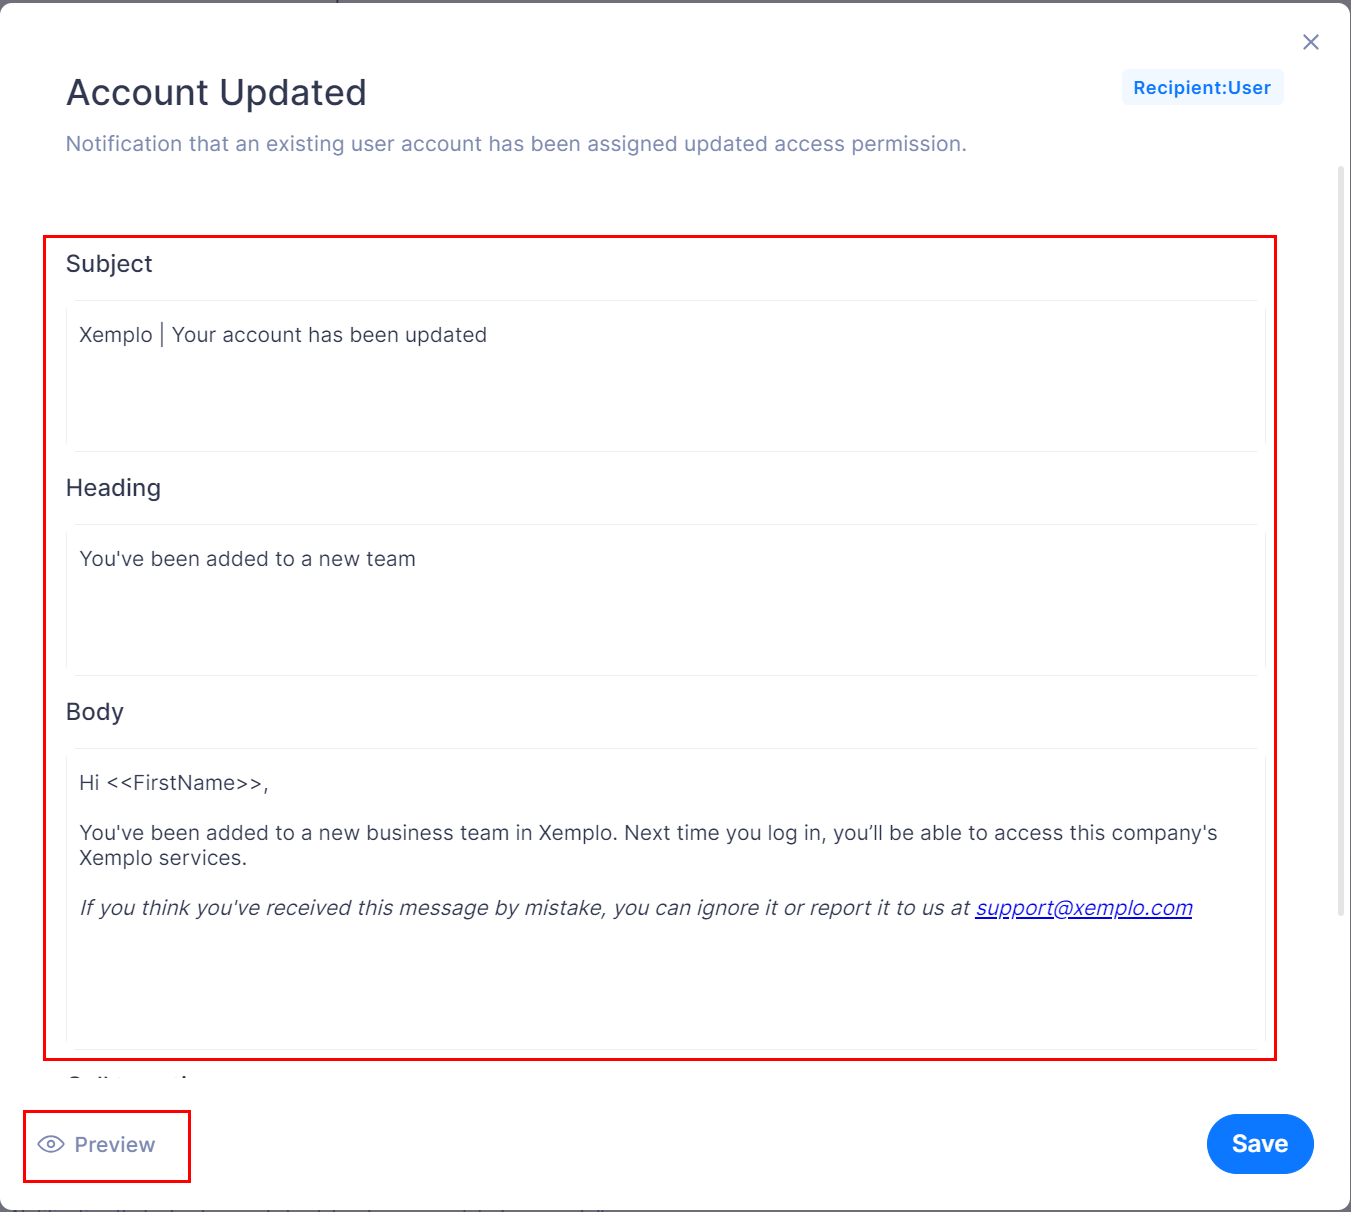Click the Body label
Viewport: 1351px width, 1212px height.
[x=95, y=712]
